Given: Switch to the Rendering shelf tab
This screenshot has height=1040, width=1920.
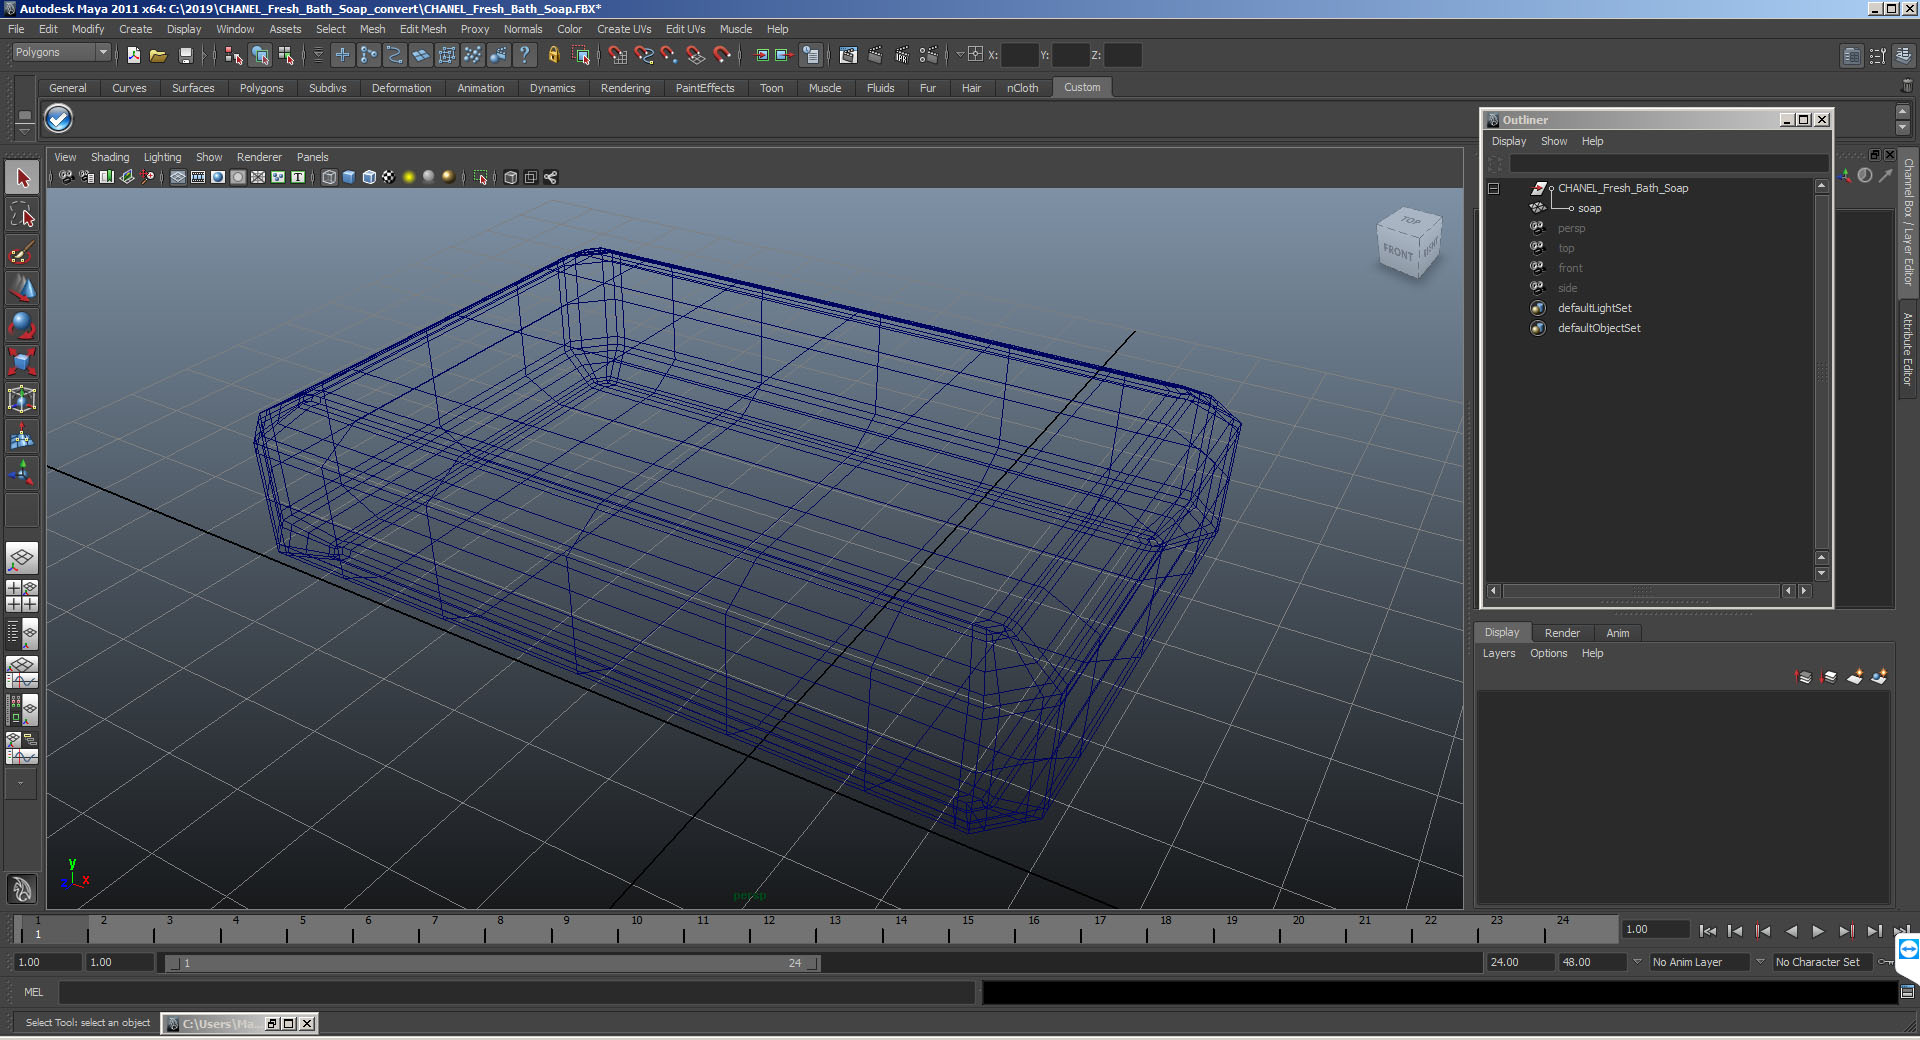Looking at the screenshot, I should point(625,88).
